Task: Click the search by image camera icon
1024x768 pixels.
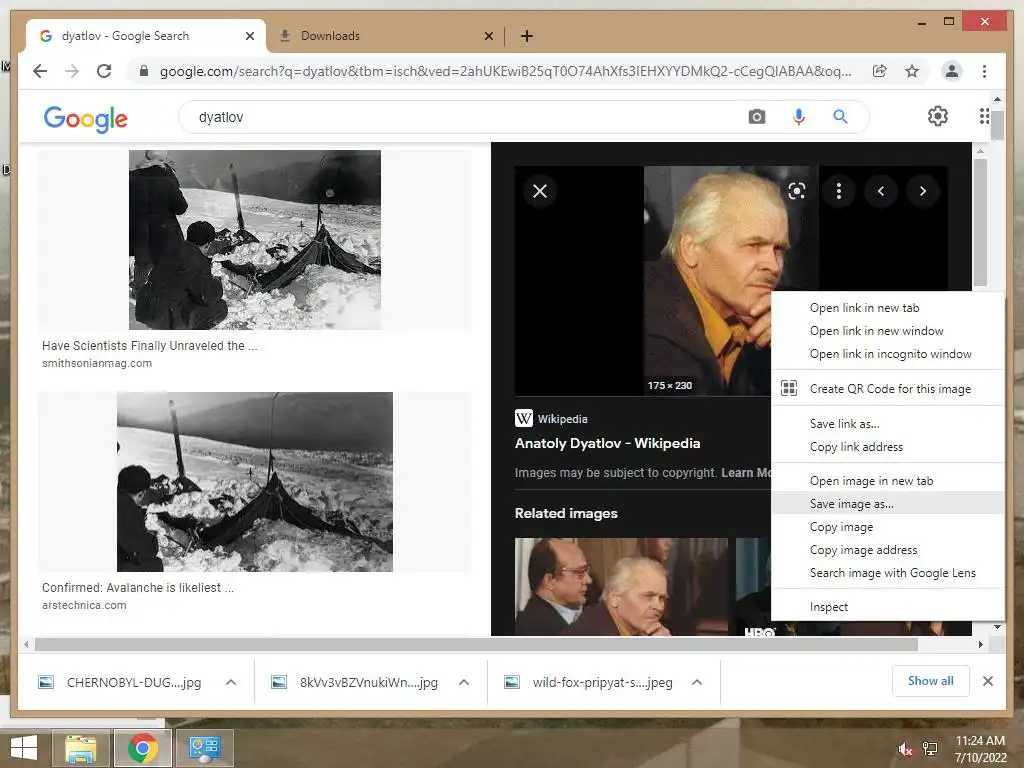Action: click(x=757, y=117)
